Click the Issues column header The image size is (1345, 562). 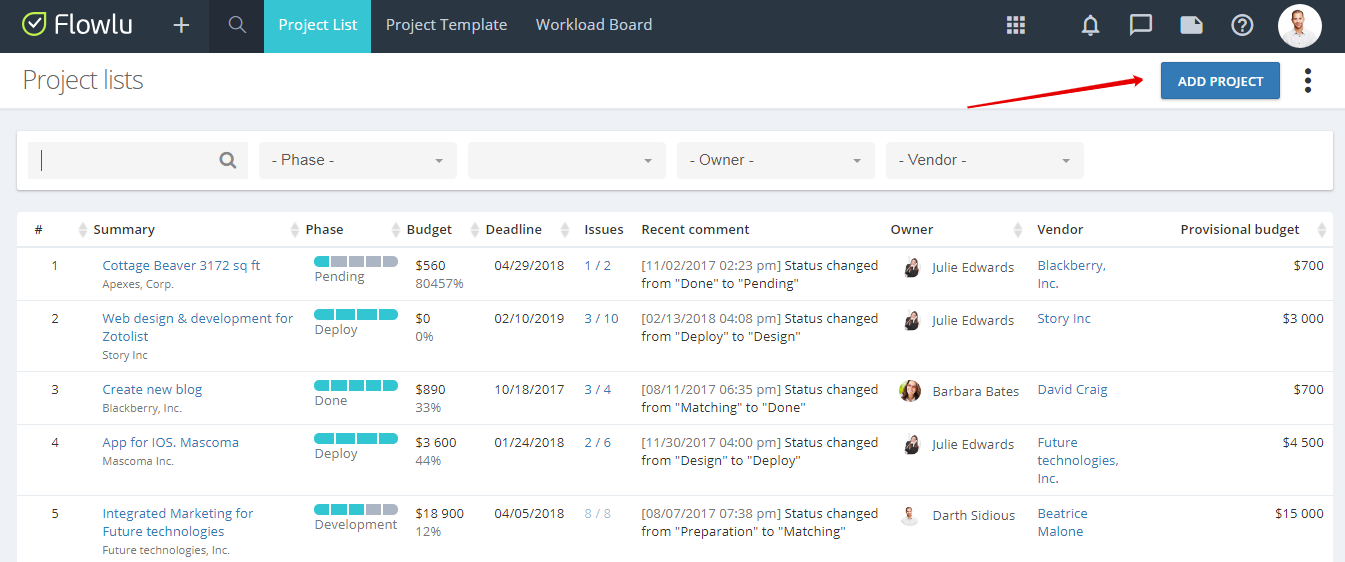click(604, 230)
